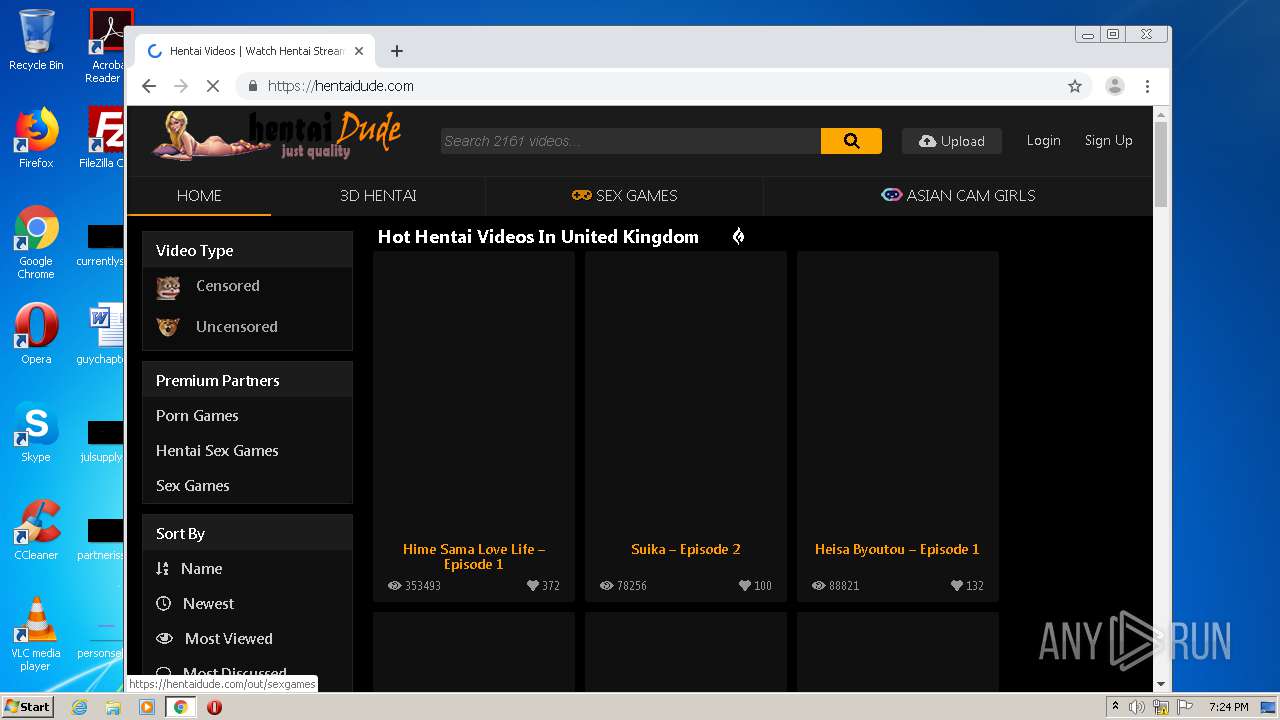Open Hime Sama Love Life Episode 1

pyautogui.click(x=474, y=557)
